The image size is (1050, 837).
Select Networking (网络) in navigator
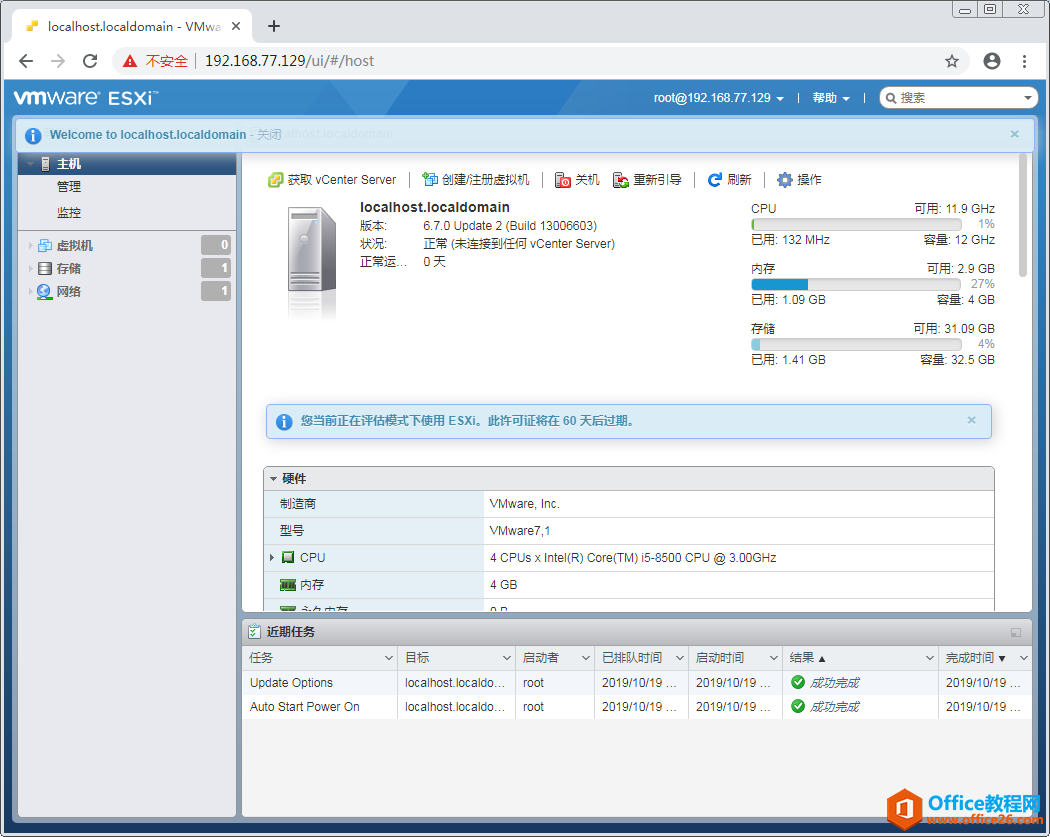tap(68, 291)
